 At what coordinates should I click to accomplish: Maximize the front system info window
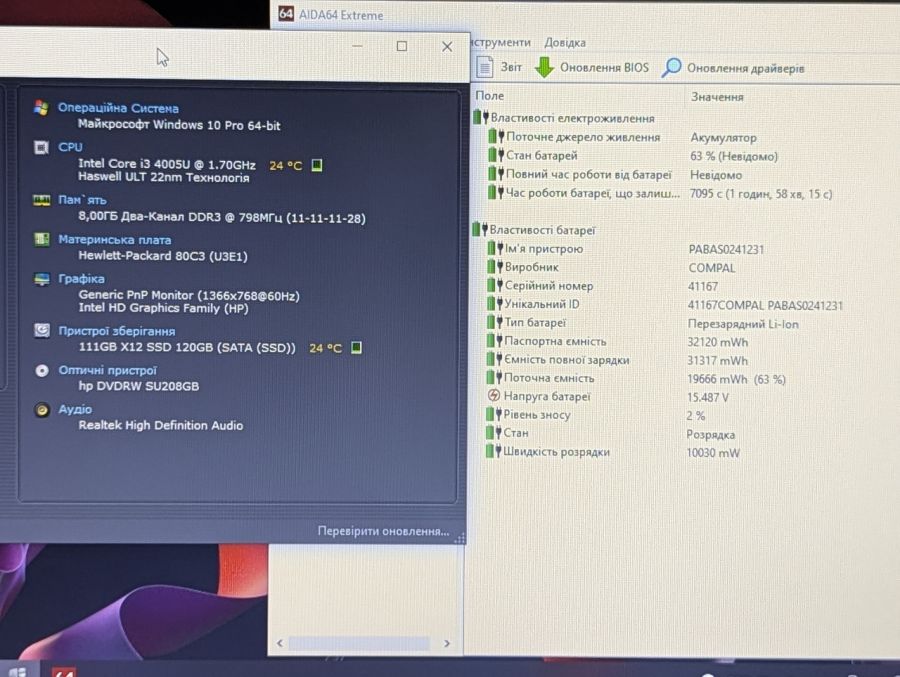click(402, 46)
